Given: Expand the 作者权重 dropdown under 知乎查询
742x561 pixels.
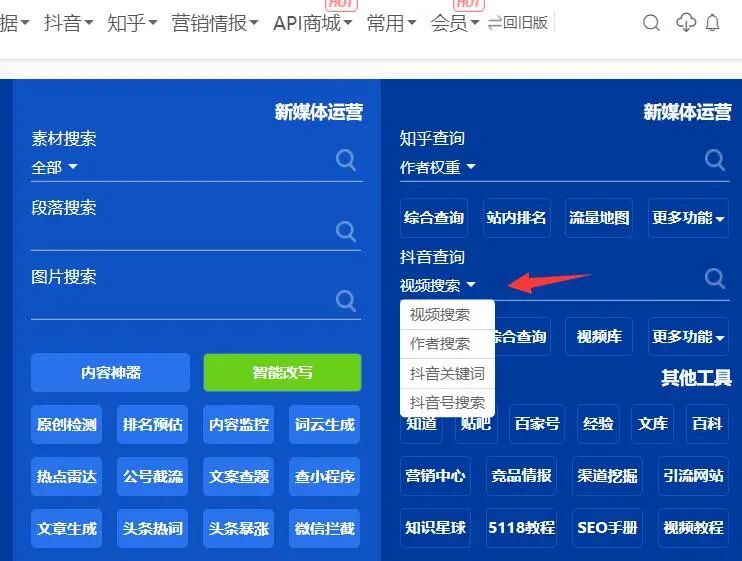Looking at the screenshot, I should (437, 167).
